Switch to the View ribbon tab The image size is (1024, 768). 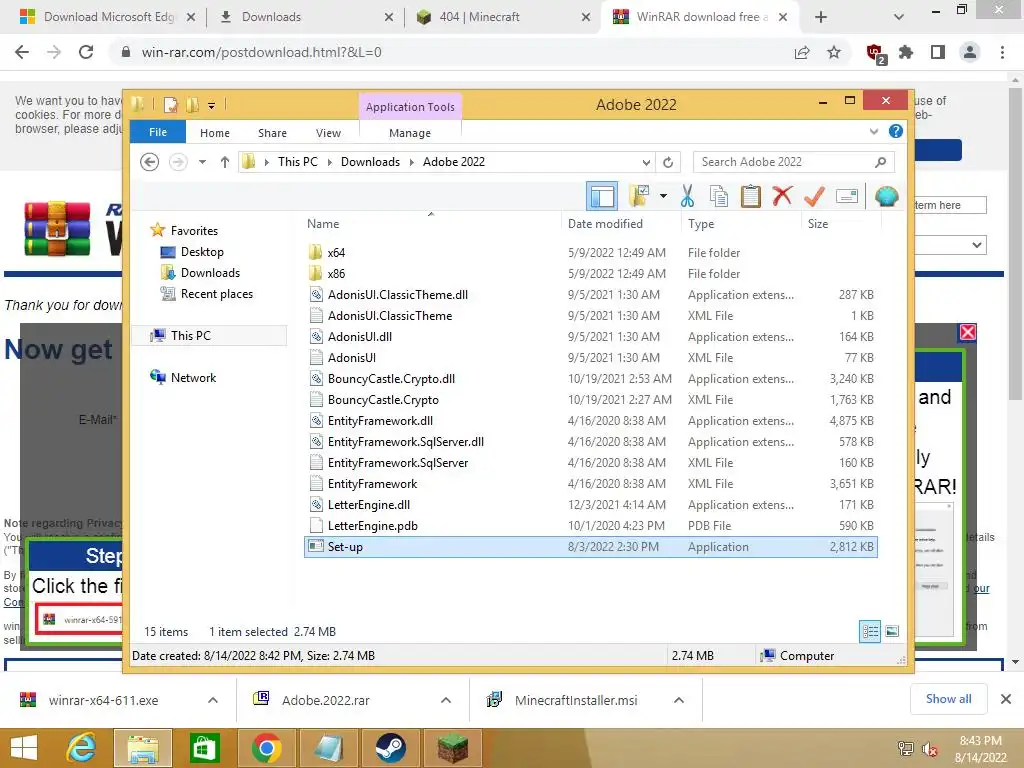tap(328, 133)
